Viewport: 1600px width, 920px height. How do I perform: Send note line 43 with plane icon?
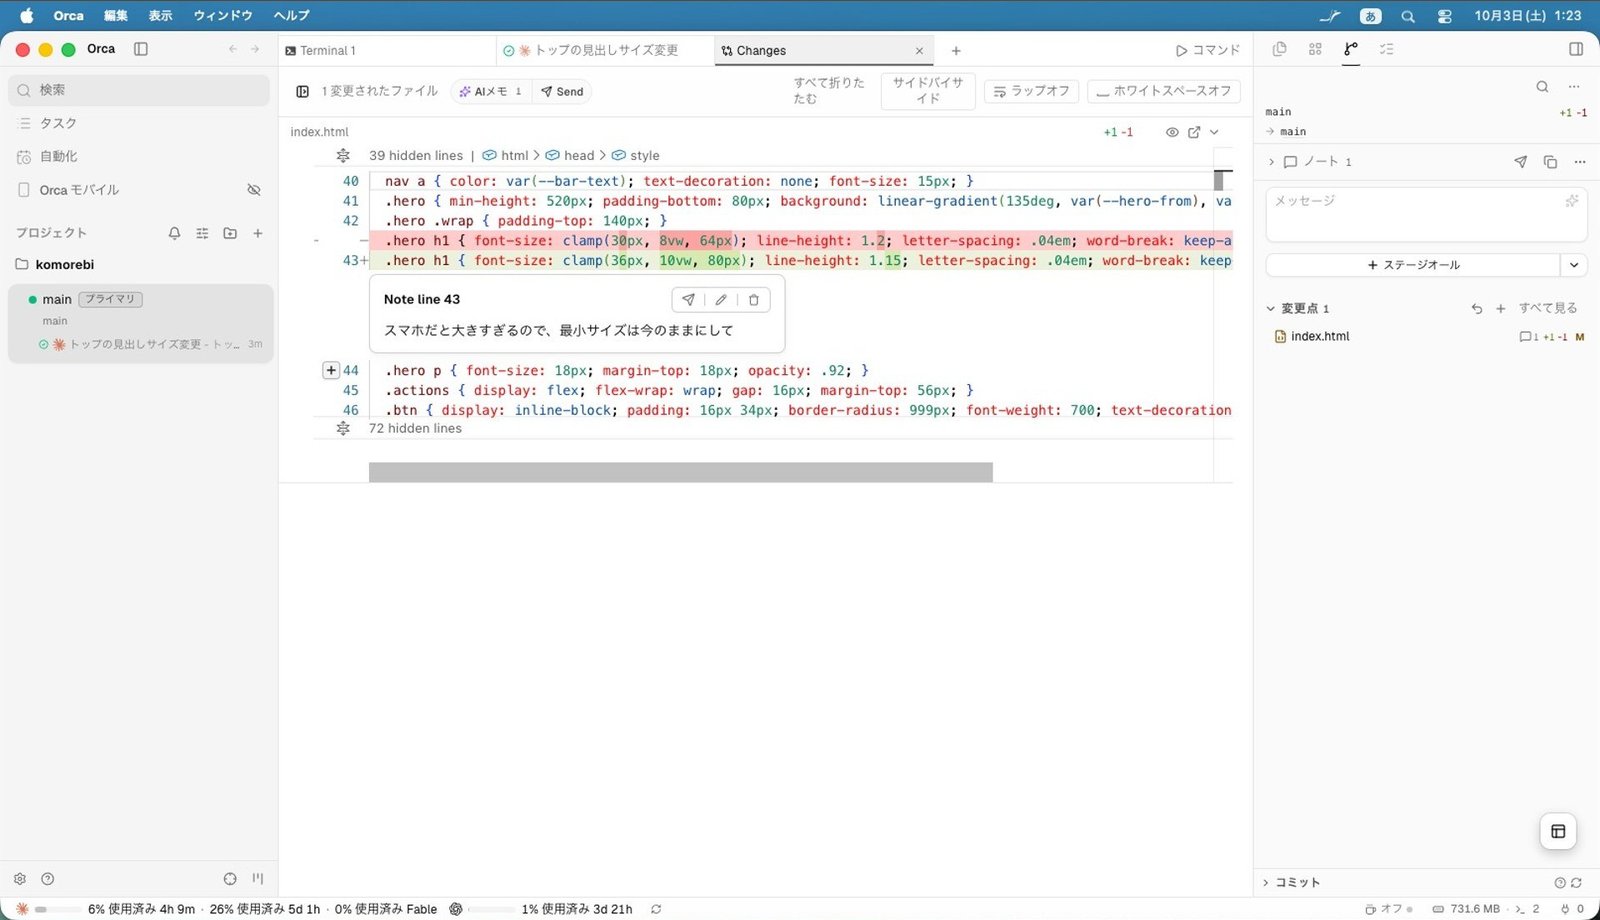pos(688,300)
